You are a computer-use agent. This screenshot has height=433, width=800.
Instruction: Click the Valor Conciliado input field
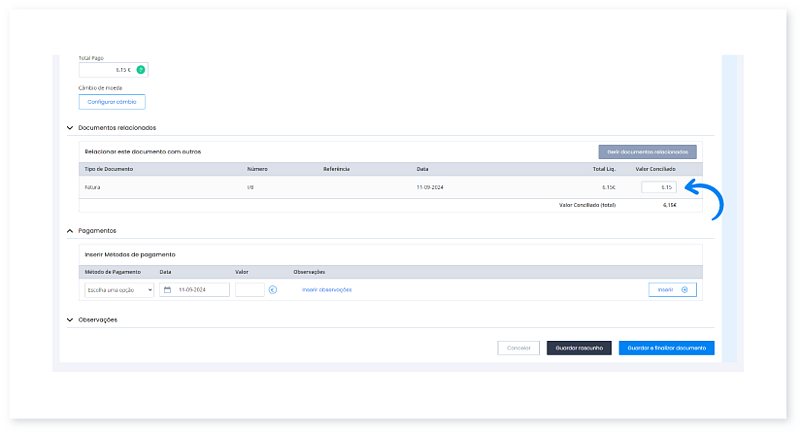(659, 187)
